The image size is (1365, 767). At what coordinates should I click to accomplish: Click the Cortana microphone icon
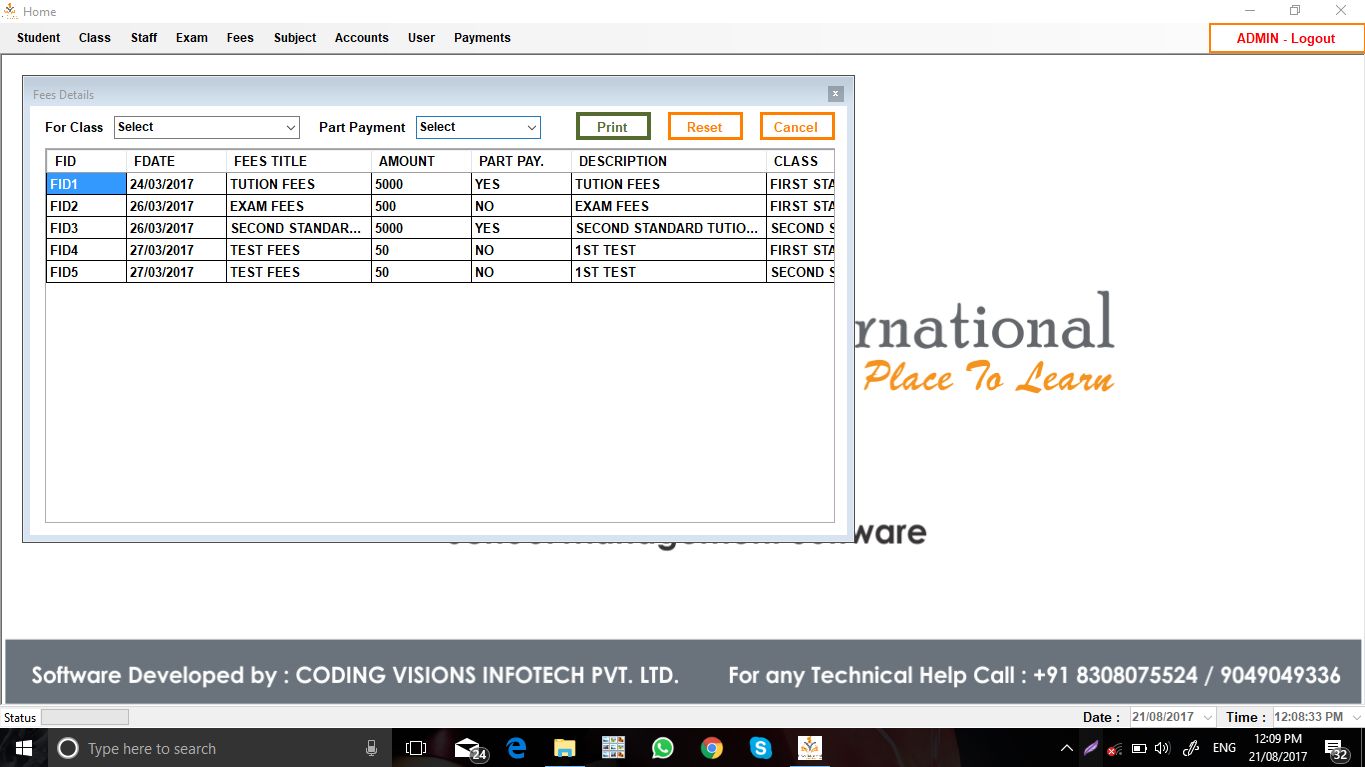tap(371, 748)
